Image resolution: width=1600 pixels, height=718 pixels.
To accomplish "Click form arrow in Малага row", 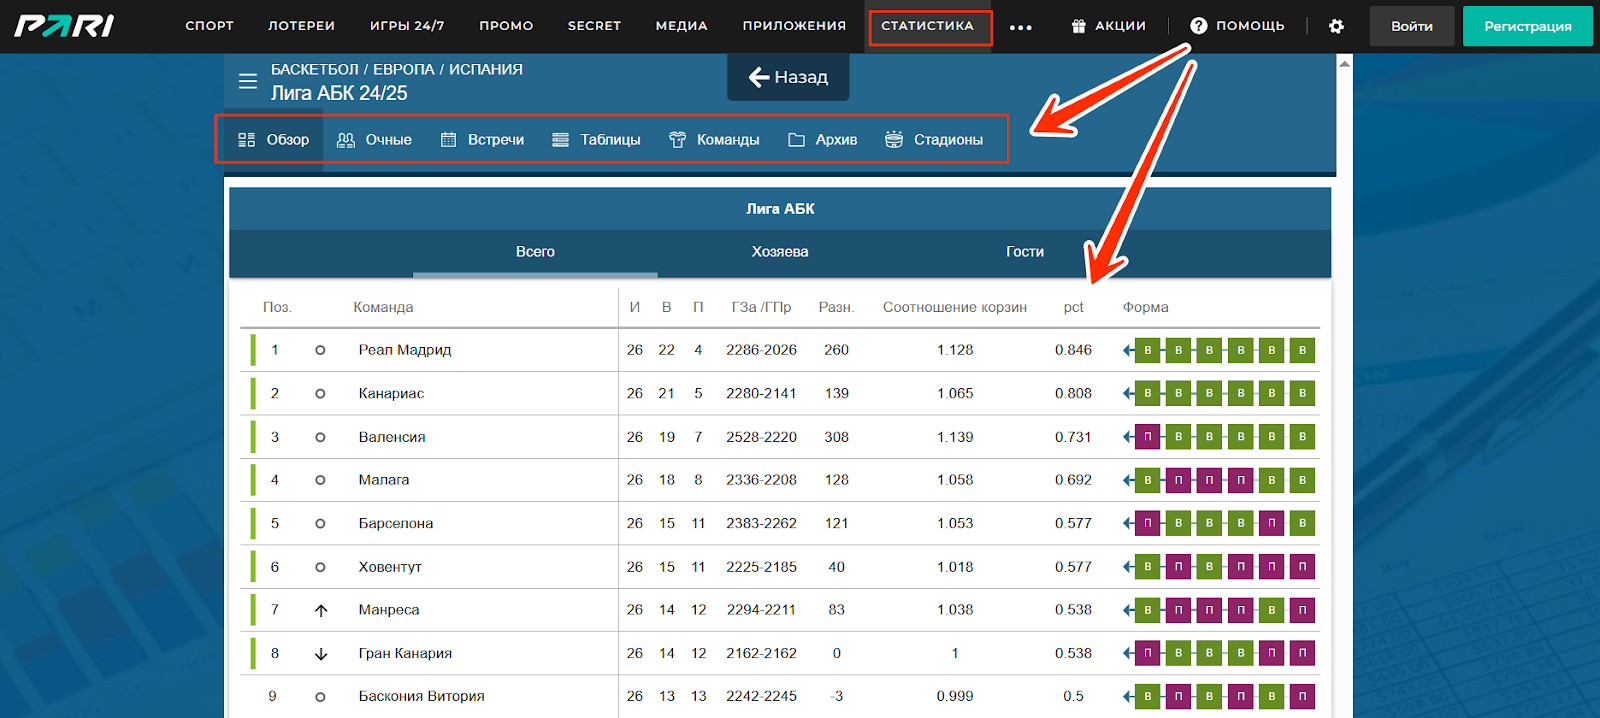I will click(x=1128, y=480).
